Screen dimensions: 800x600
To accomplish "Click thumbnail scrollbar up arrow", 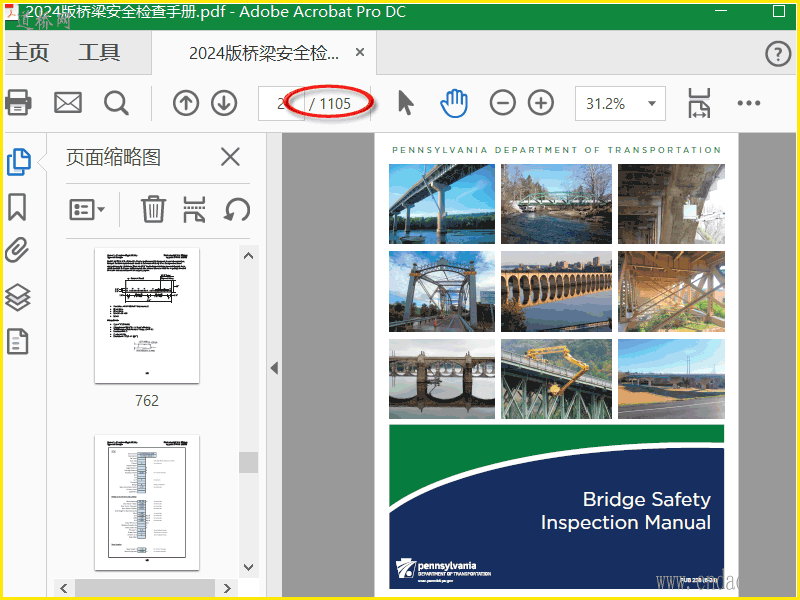I will click(248, 256).
